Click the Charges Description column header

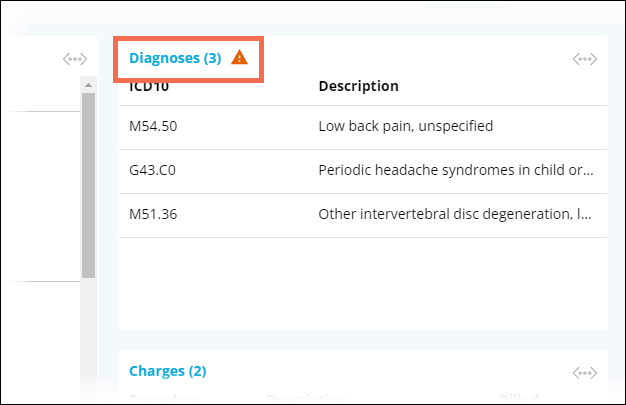304,398
